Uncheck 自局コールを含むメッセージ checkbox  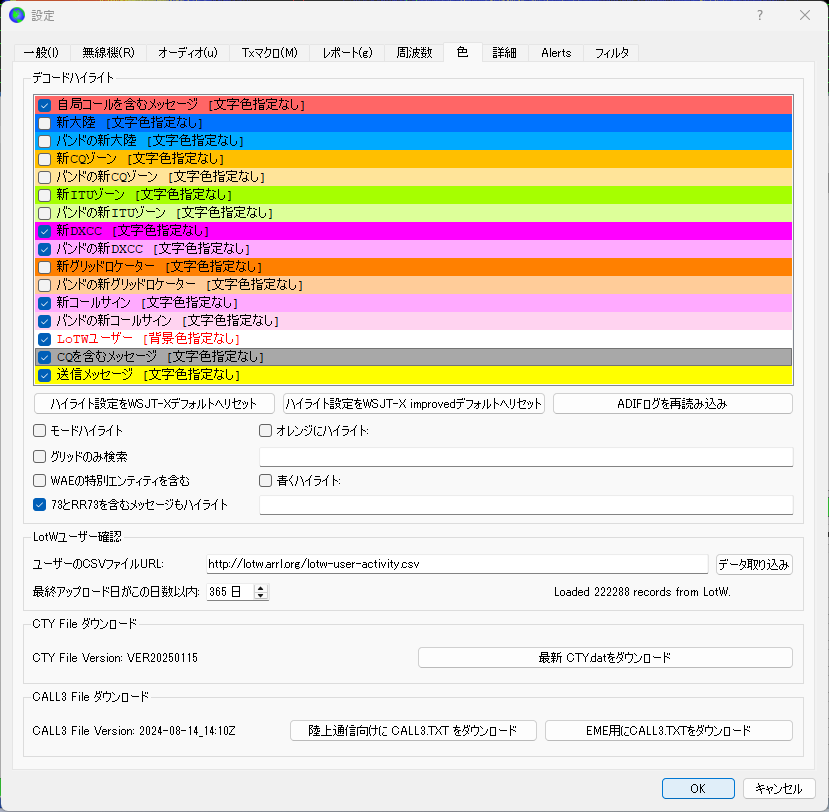[44, 105]
